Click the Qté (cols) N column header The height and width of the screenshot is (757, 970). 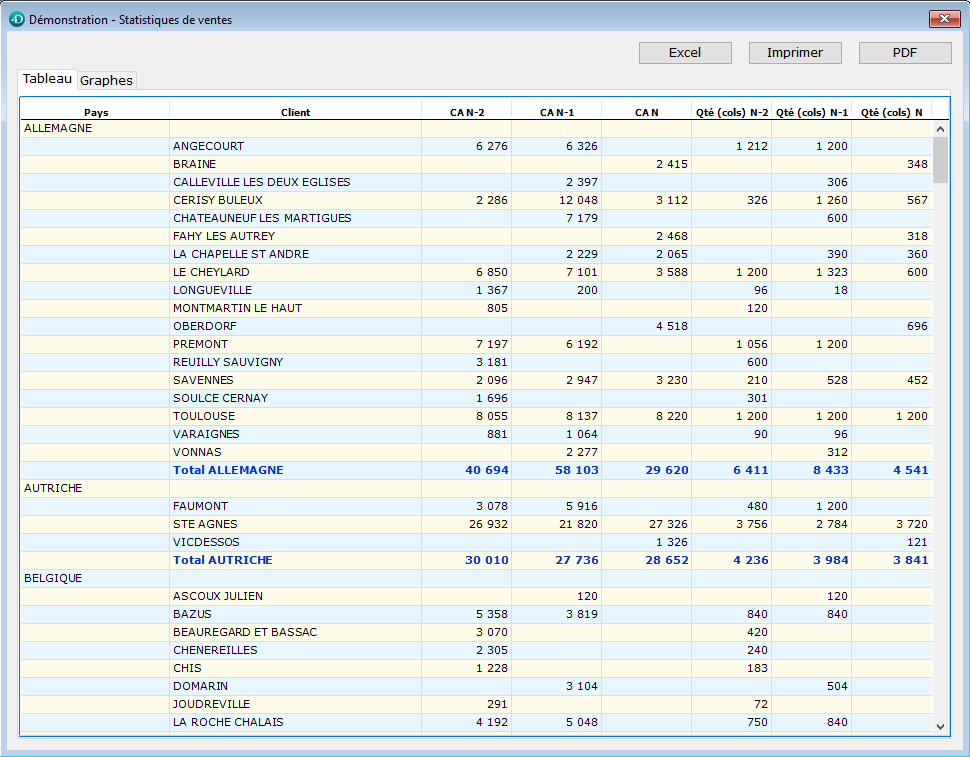tap(891, 112)
